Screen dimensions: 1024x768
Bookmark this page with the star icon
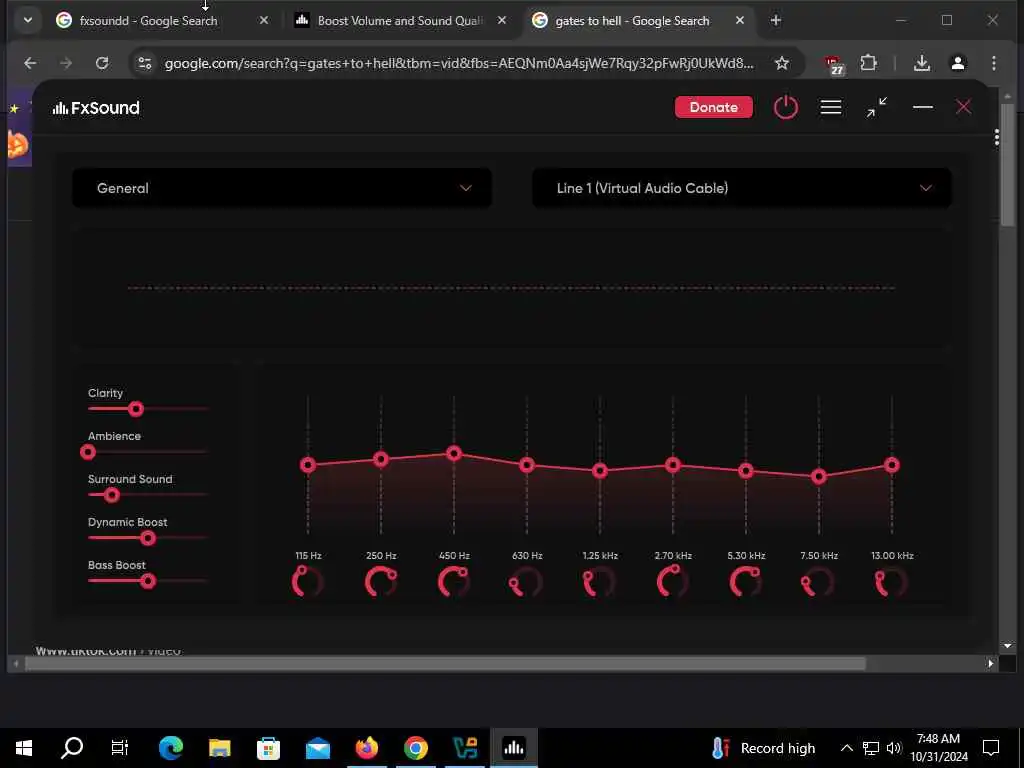(x=782, y=63)
